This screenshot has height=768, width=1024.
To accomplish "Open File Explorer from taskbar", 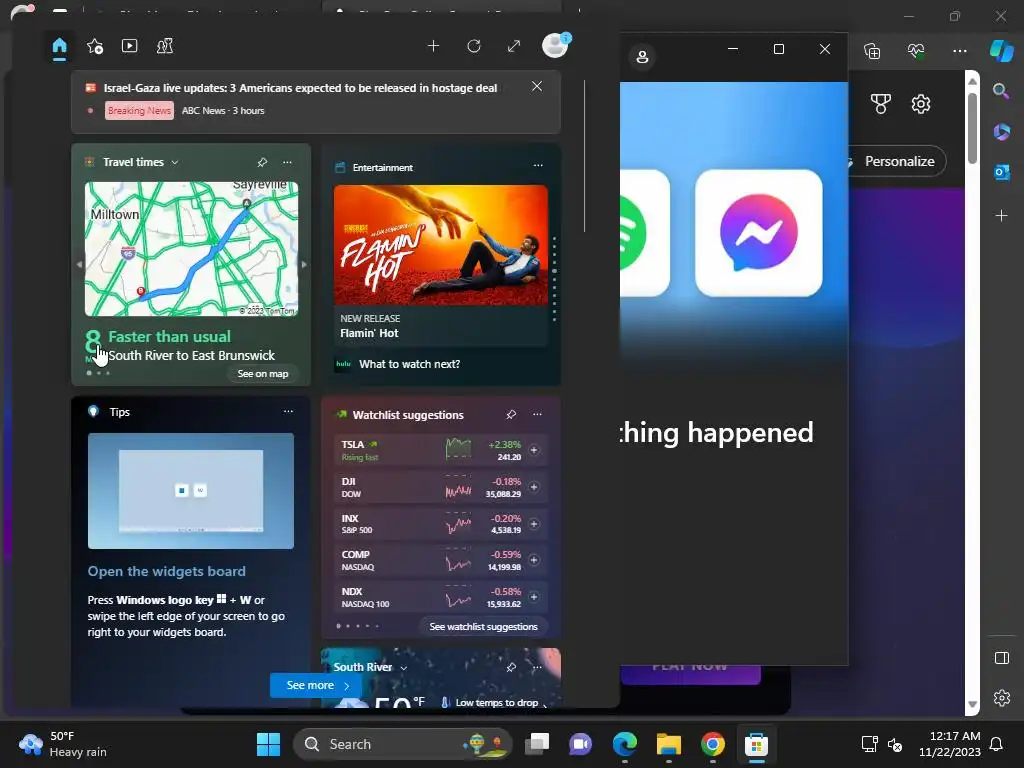I will coord(669,744).
